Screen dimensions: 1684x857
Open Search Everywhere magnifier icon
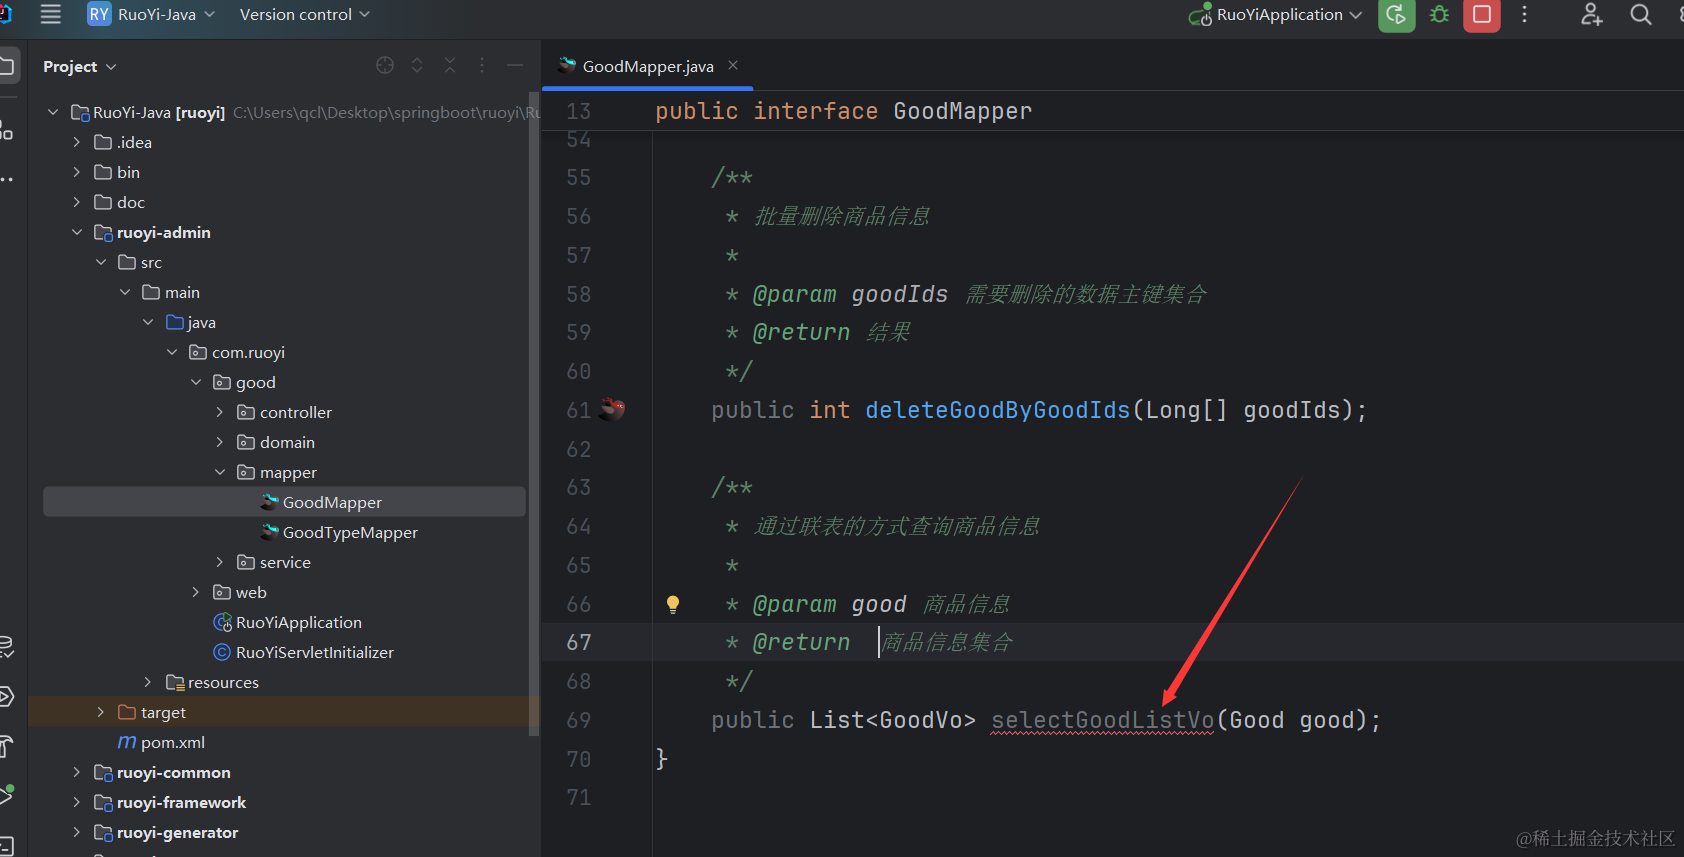click(x=1640, y=15)
